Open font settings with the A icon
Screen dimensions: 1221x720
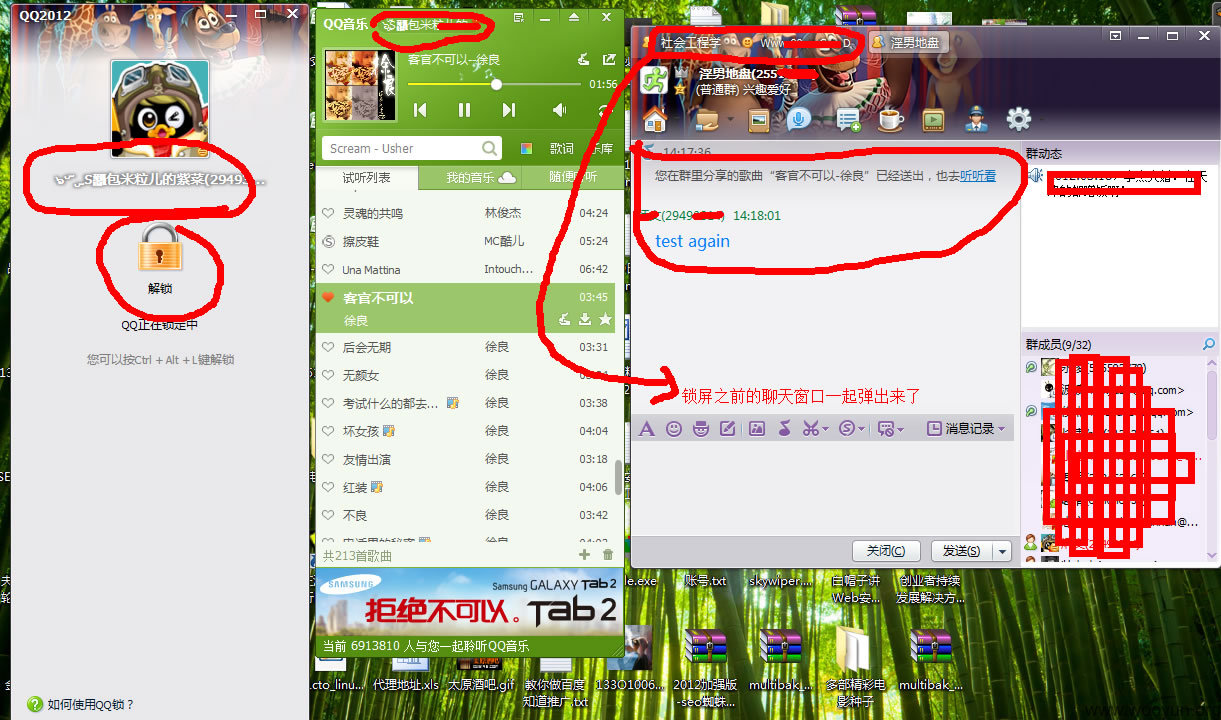[x=646, y=428]
